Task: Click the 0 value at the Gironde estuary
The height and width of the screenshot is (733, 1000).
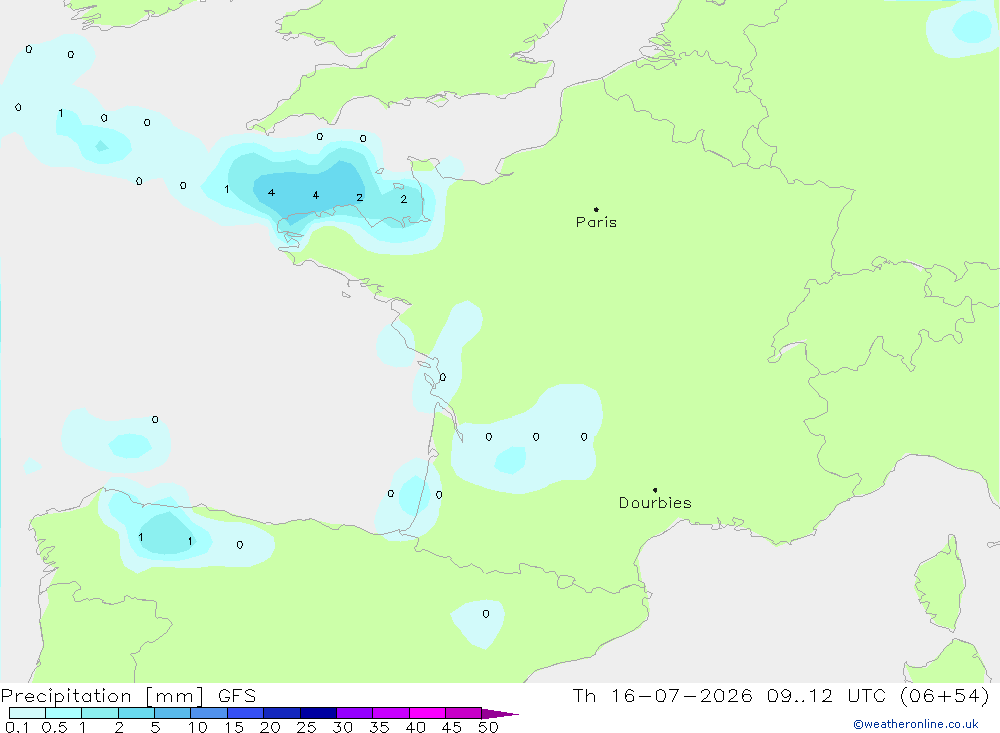Action: pyautogui.click(x=443, y=377)
